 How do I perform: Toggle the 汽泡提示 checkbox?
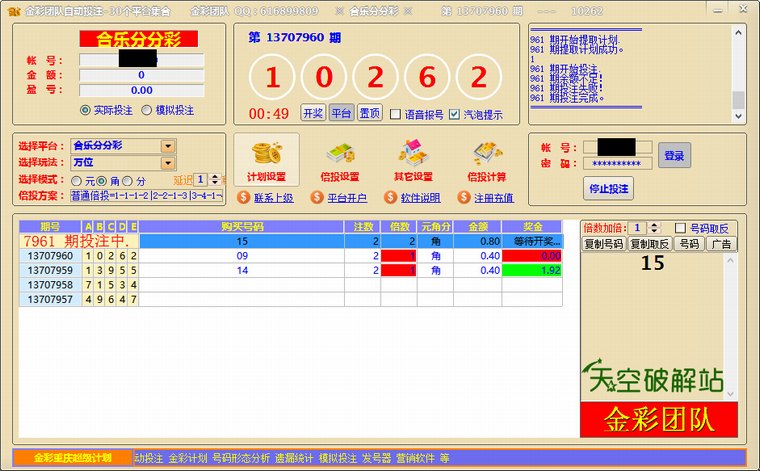(455, 114)
